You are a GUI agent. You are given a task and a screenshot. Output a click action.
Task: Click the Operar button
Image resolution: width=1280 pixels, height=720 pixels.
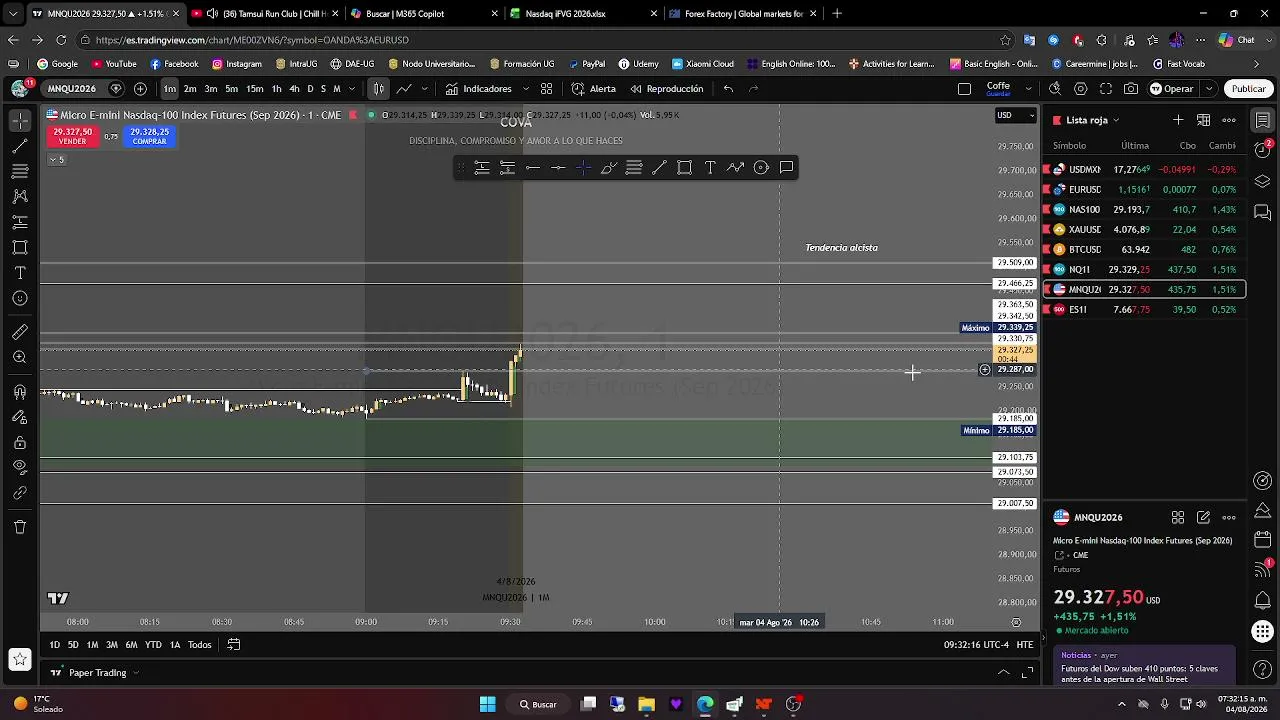pyautogui.click(x=1171, y=88)
